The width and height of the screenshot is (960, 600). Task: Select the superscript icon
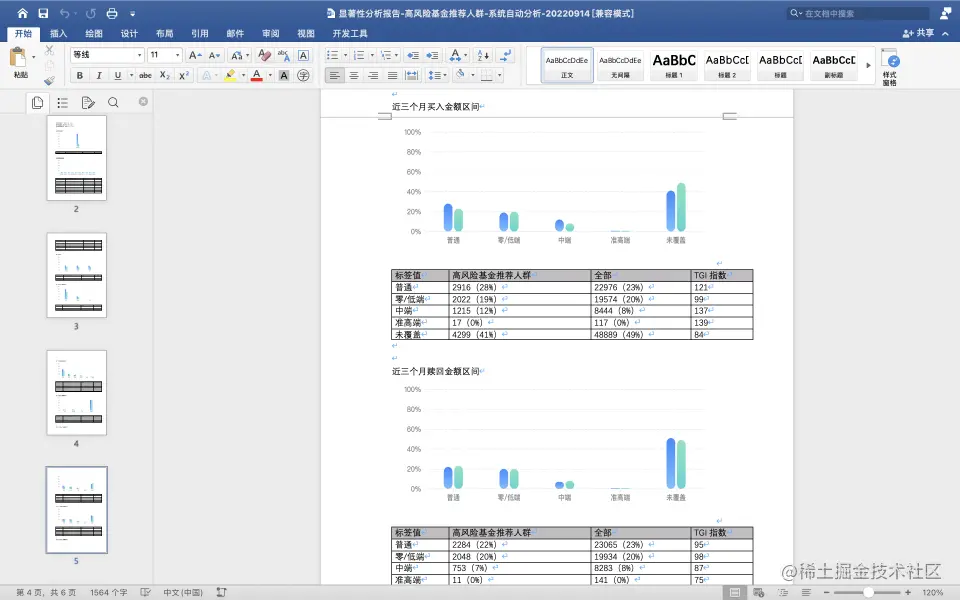click(183, 75)
